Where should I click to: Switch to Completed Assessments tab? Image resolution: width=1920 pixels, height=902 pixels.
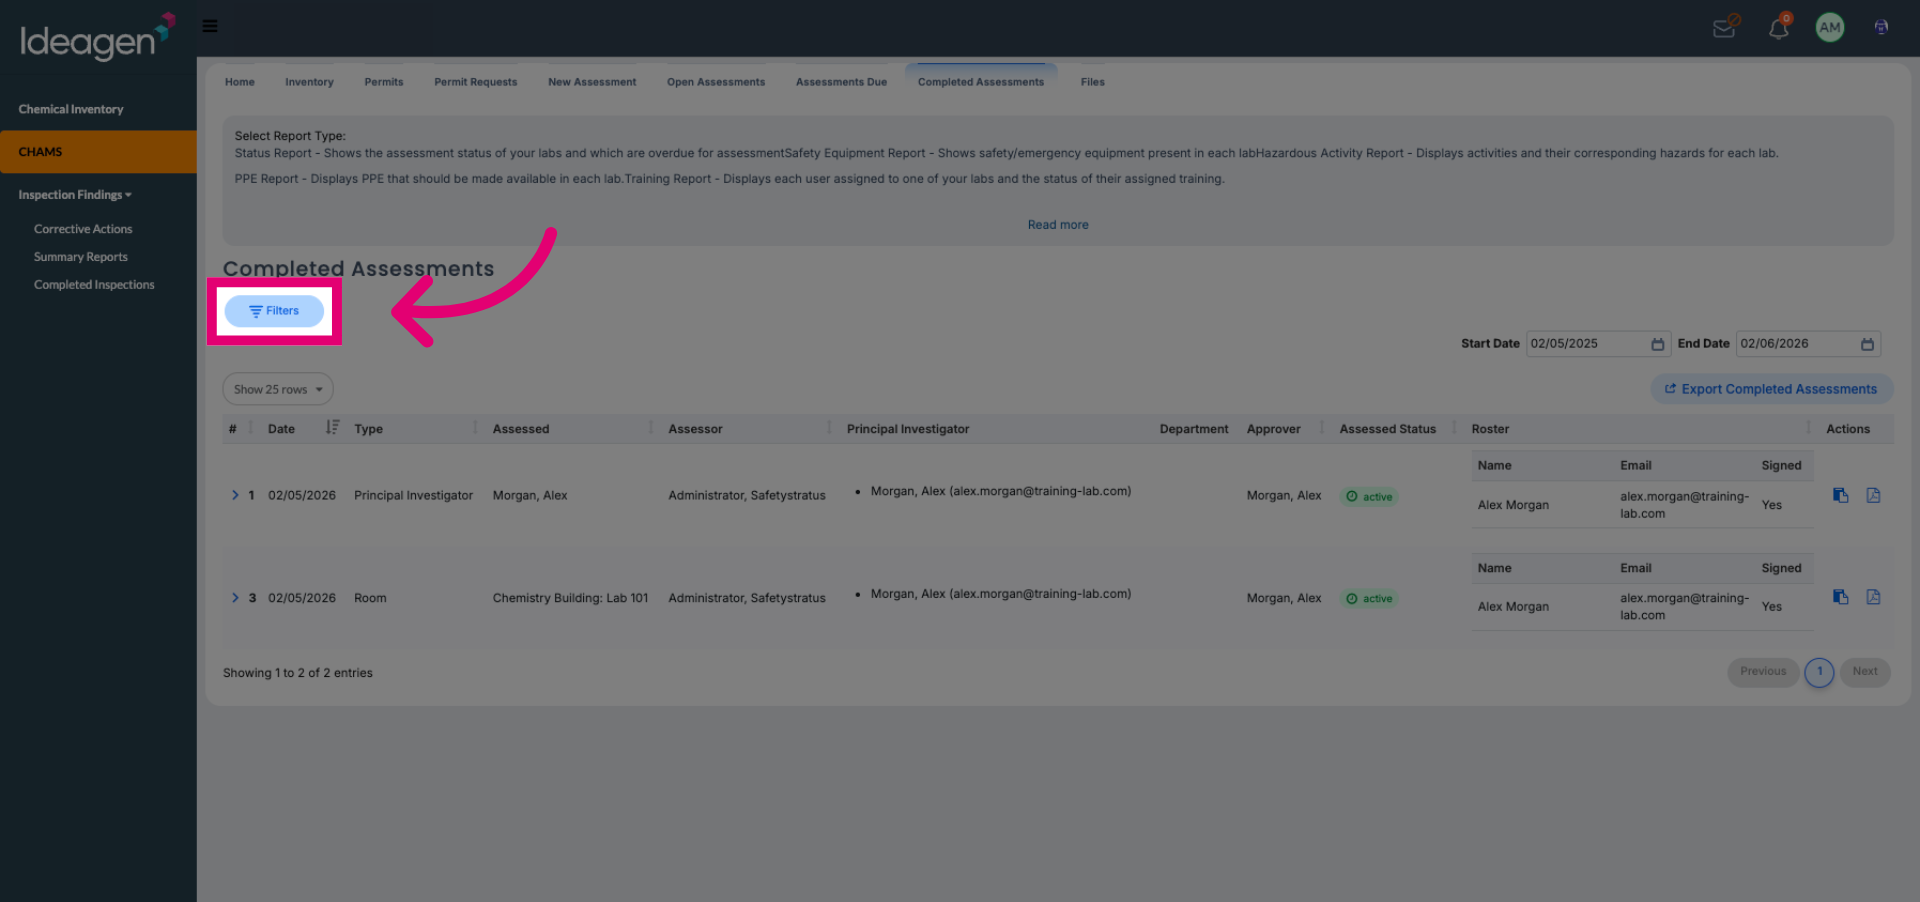pos(981,82)
